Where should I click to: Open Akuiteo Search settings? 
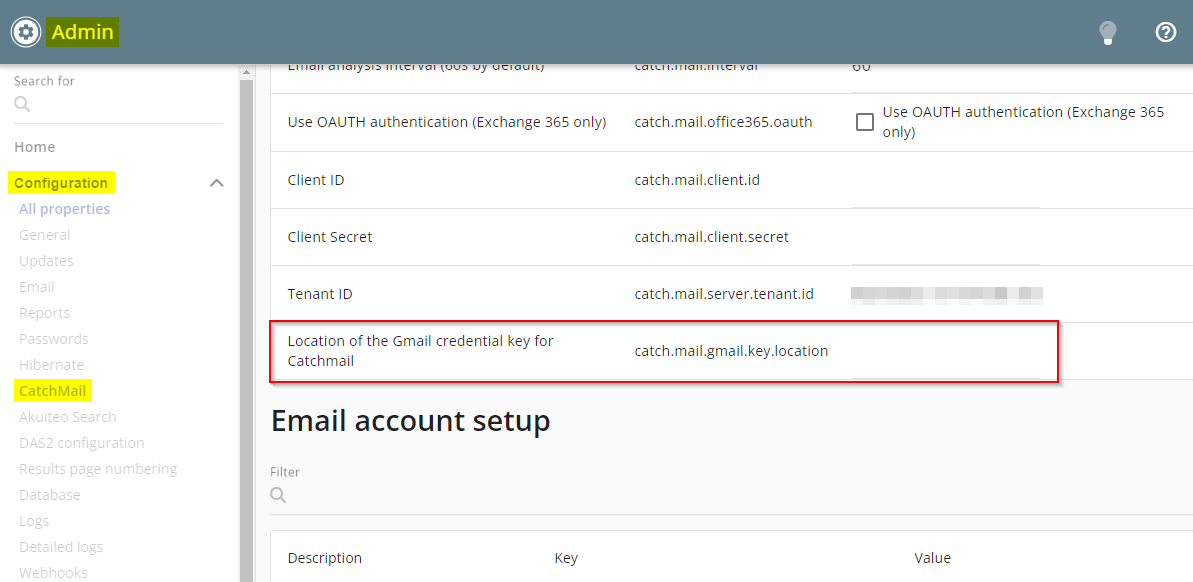point(67,417)
